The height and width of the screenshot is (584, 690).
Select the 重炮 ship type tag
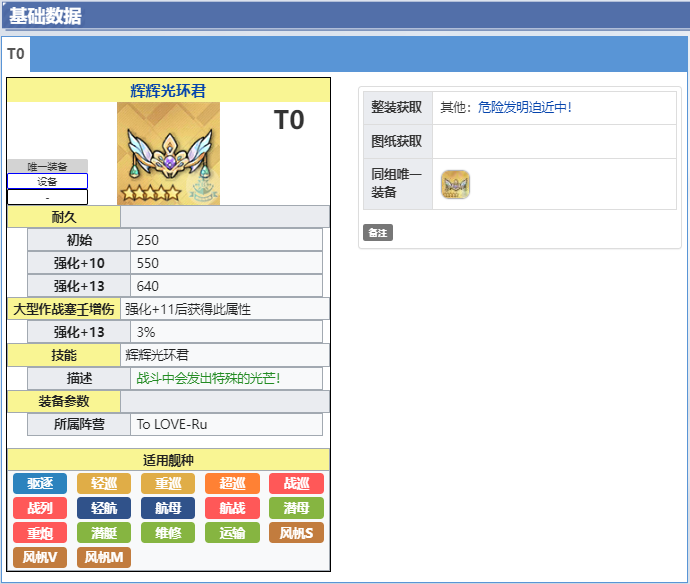[x=40, y=533]
